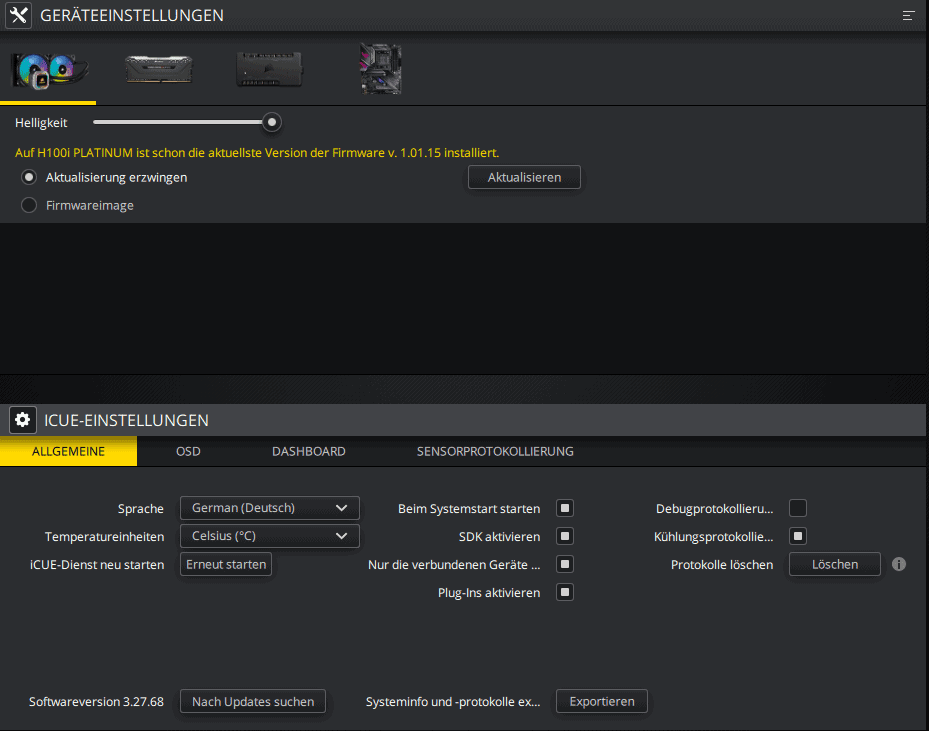
Task: Select the Commander controller device thumbnail
Action: 270,69
